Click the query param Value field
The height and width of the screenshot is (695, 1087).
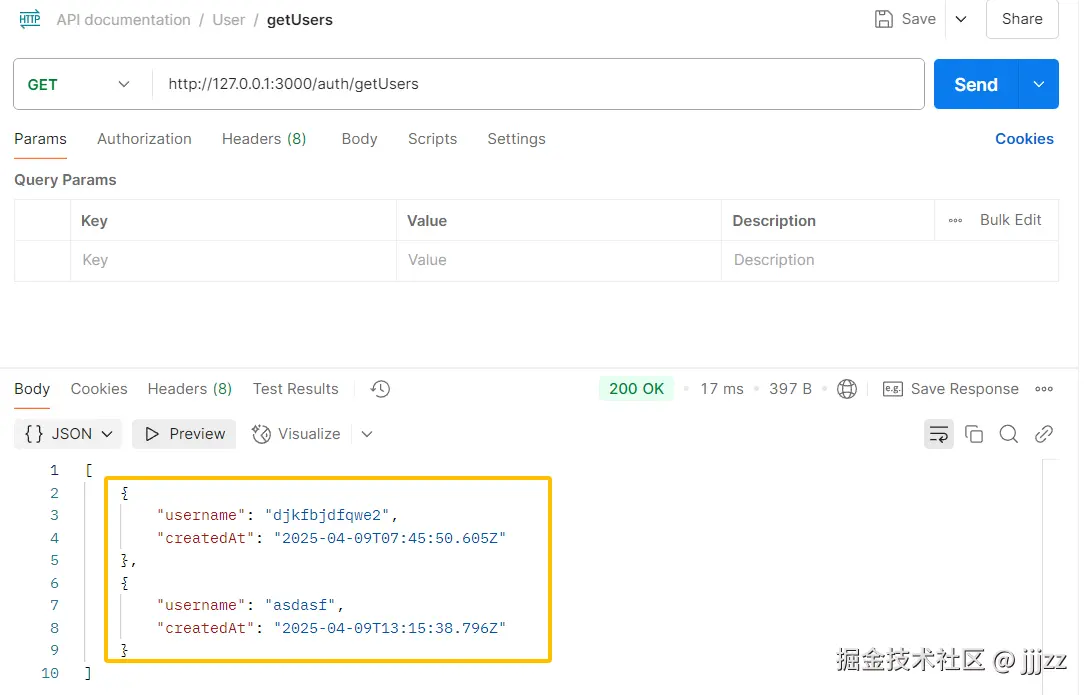tap(559, 260)
